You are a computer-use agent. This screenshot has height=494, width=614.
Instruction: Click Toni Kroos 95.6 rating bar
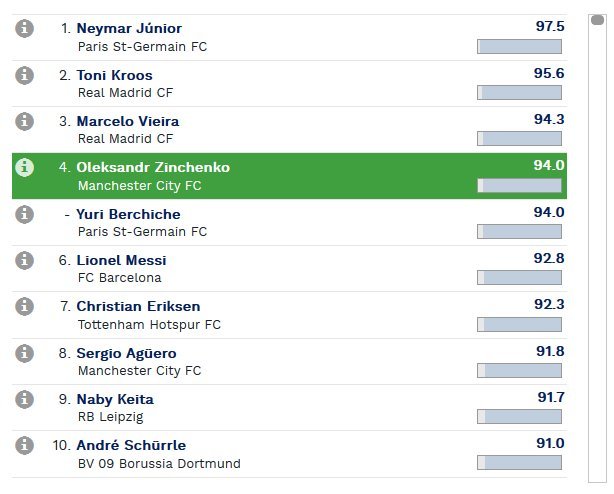click(x=519, y=92)
